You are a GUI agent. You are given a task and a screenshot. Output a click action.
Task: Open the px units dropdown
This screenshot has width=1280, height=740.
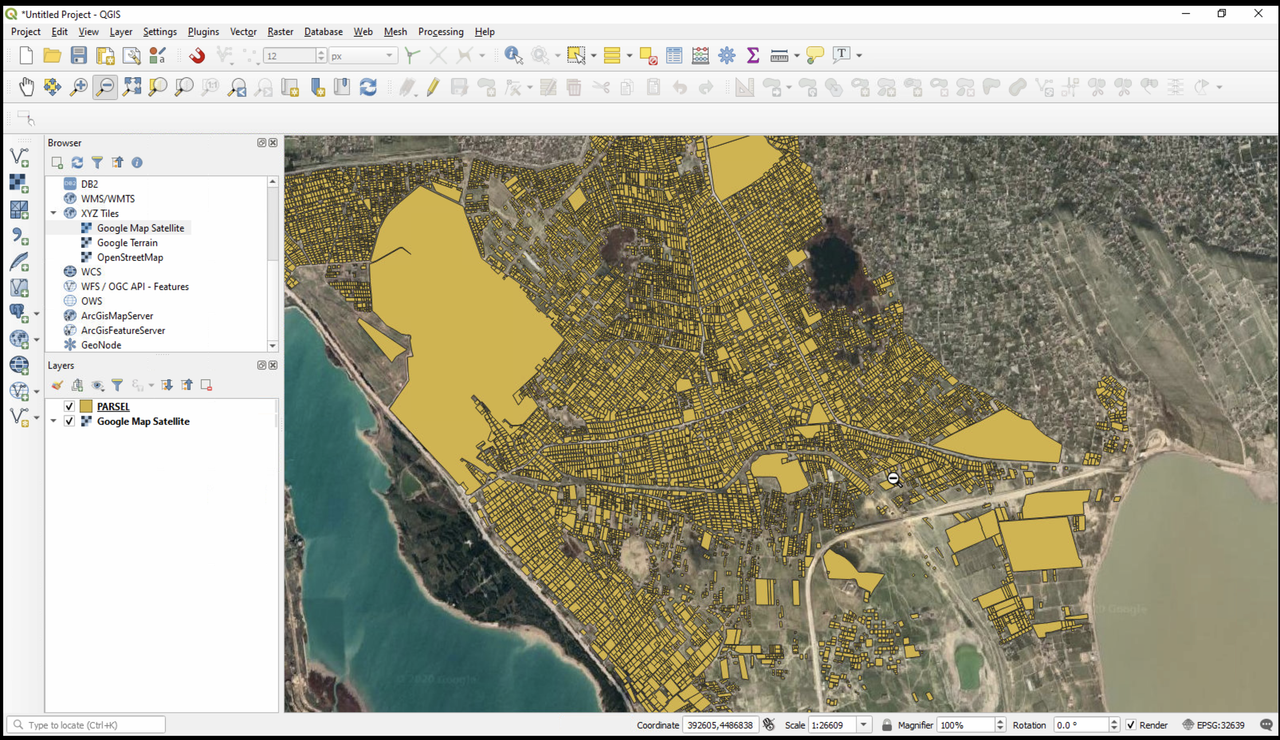389,56
